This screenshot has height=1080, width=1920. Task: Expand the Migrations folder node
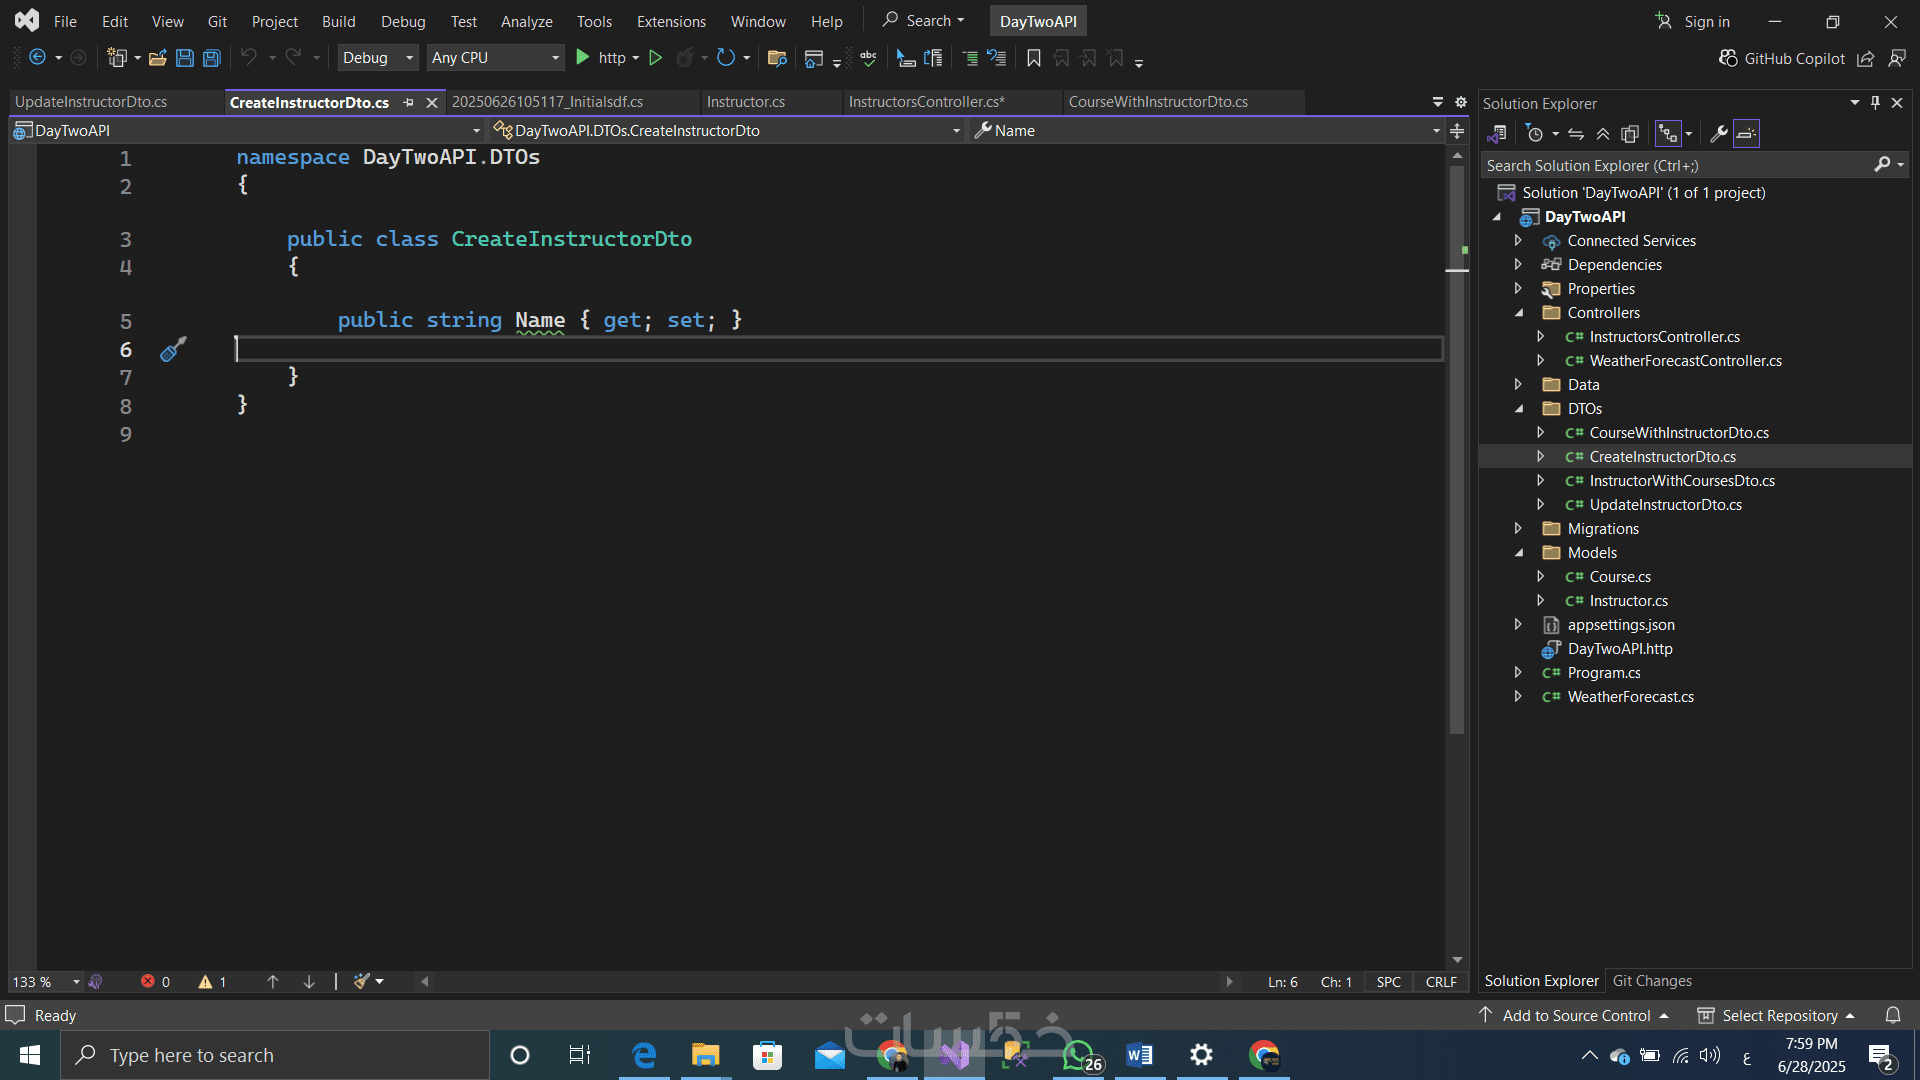[x=1519, y=529]
